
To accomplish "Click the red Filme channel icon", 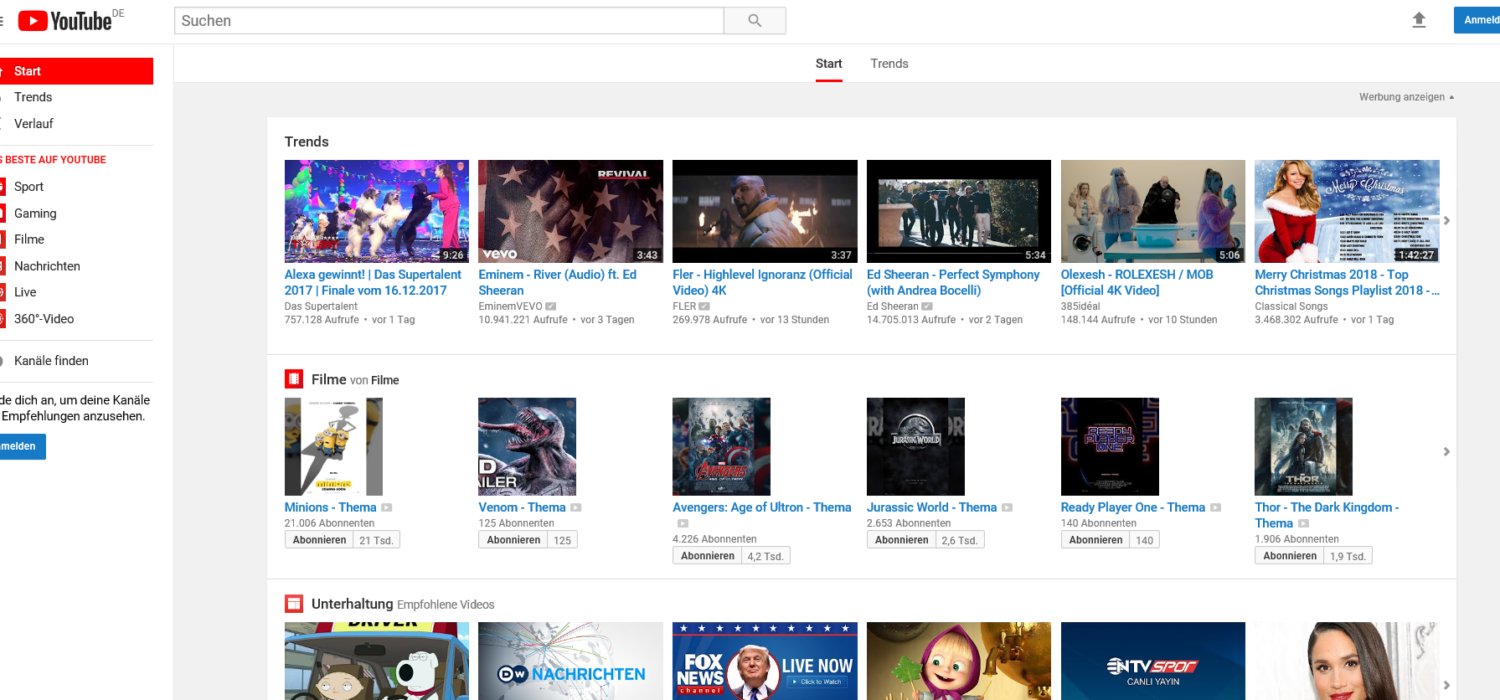I will point(294,379).
